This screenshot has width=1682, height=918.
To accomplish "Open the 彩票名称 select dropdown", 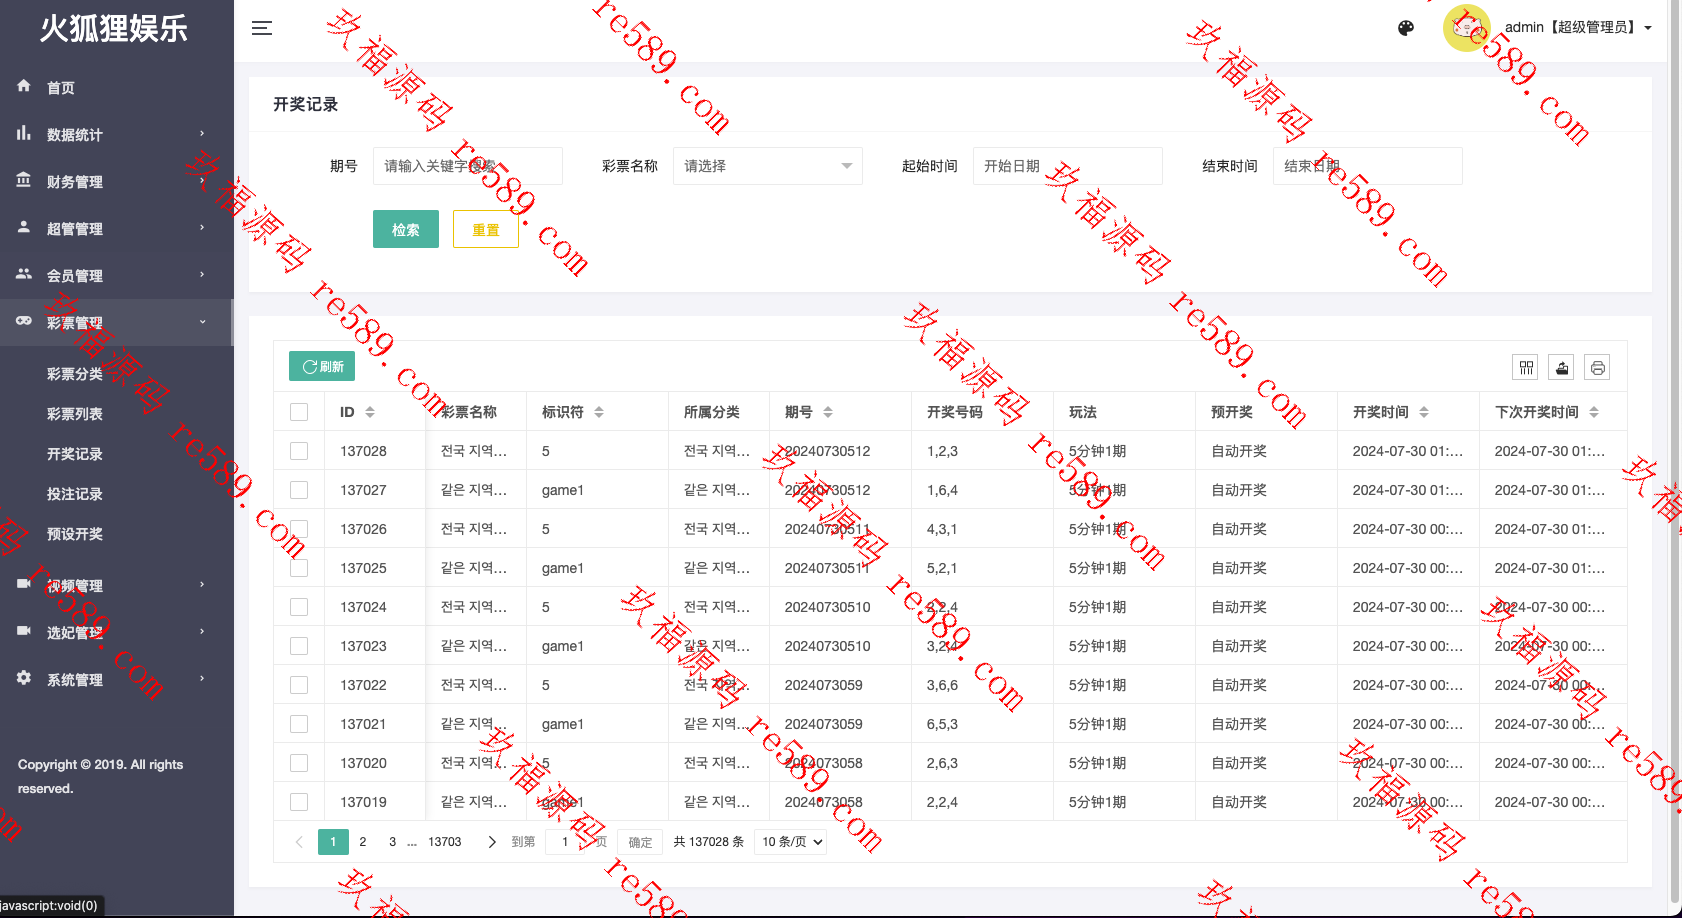I will click(768, 166).
